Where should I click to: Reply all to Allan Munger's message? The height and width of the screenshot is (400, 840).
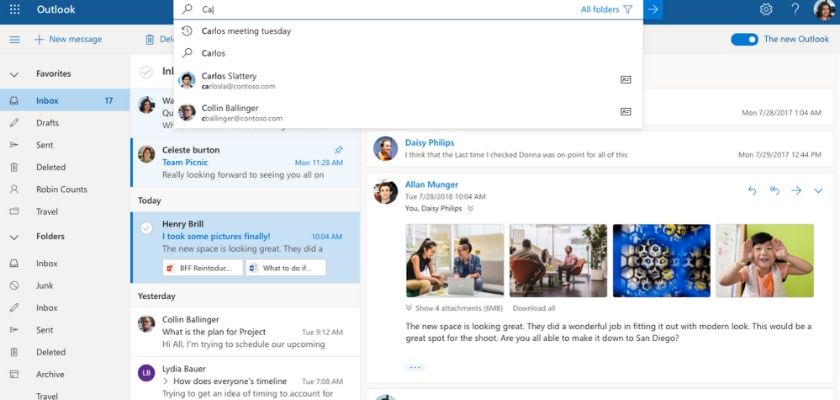[774, 191]
